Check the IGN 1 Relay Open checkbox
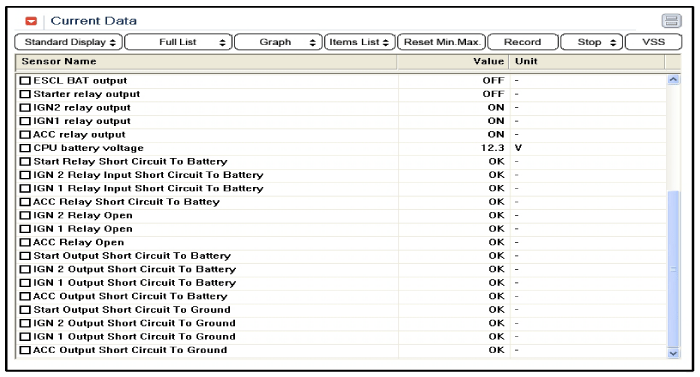The width and height of the screenshot is (700, 377). point(25,229)
